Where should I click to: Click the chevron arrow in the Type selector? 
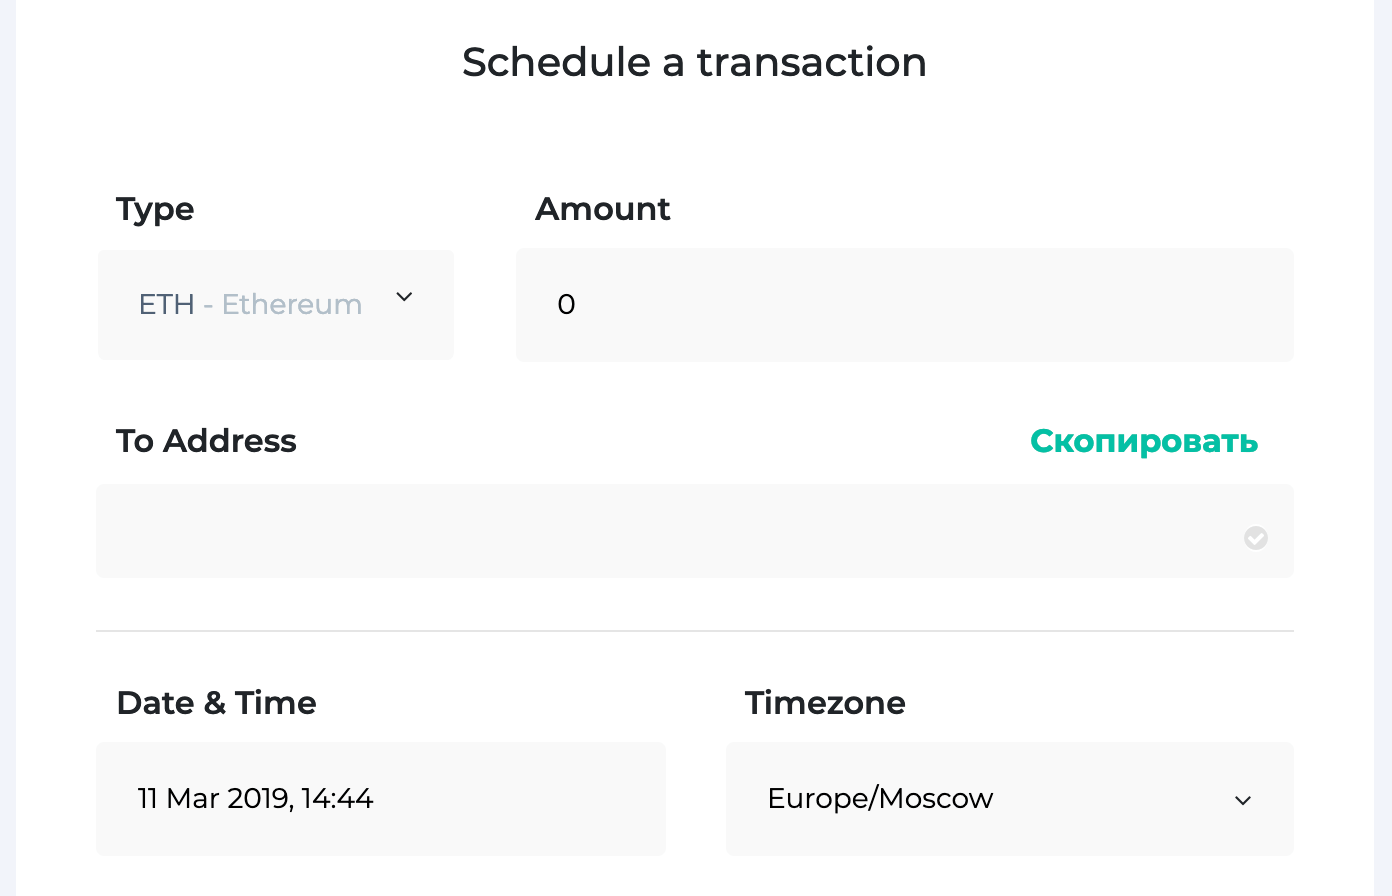pyautogui.click(x=404, y=297)
